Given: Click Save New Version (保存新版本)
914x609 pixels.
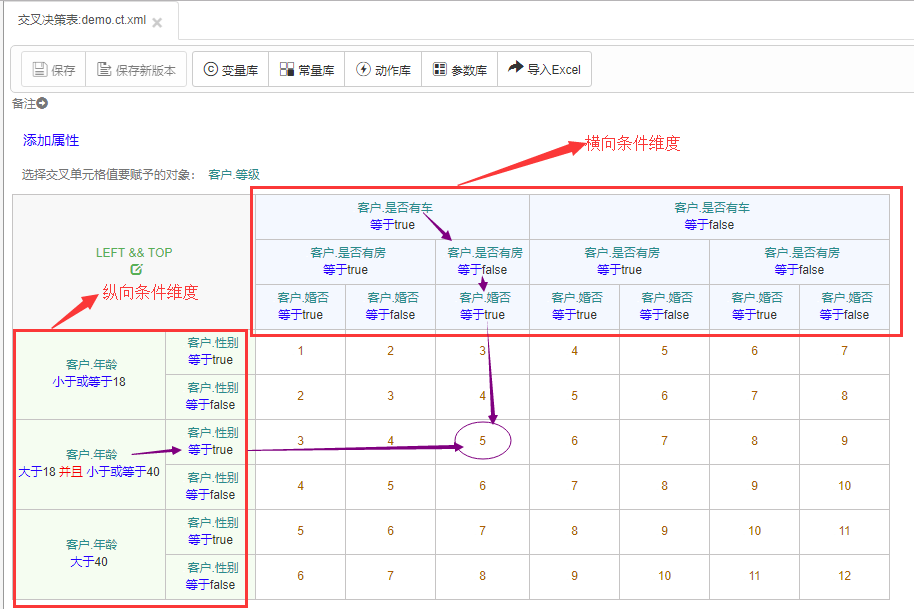Looking at the screenshot, I should [x=136, y=69].
